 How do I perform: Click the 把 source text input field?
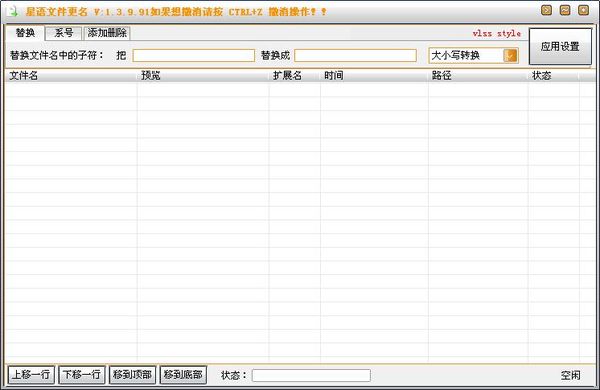[x=194, y=55]
